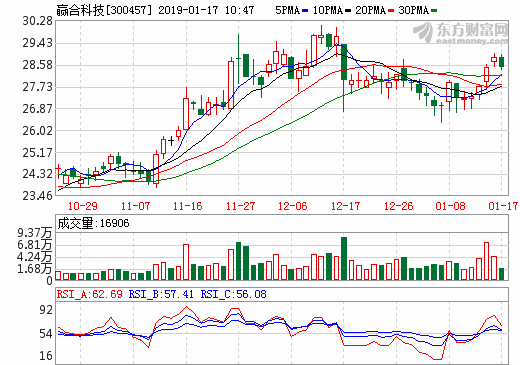Click the 11-07 date label
This screenshot has height=365, width=520.
(135, 206)
